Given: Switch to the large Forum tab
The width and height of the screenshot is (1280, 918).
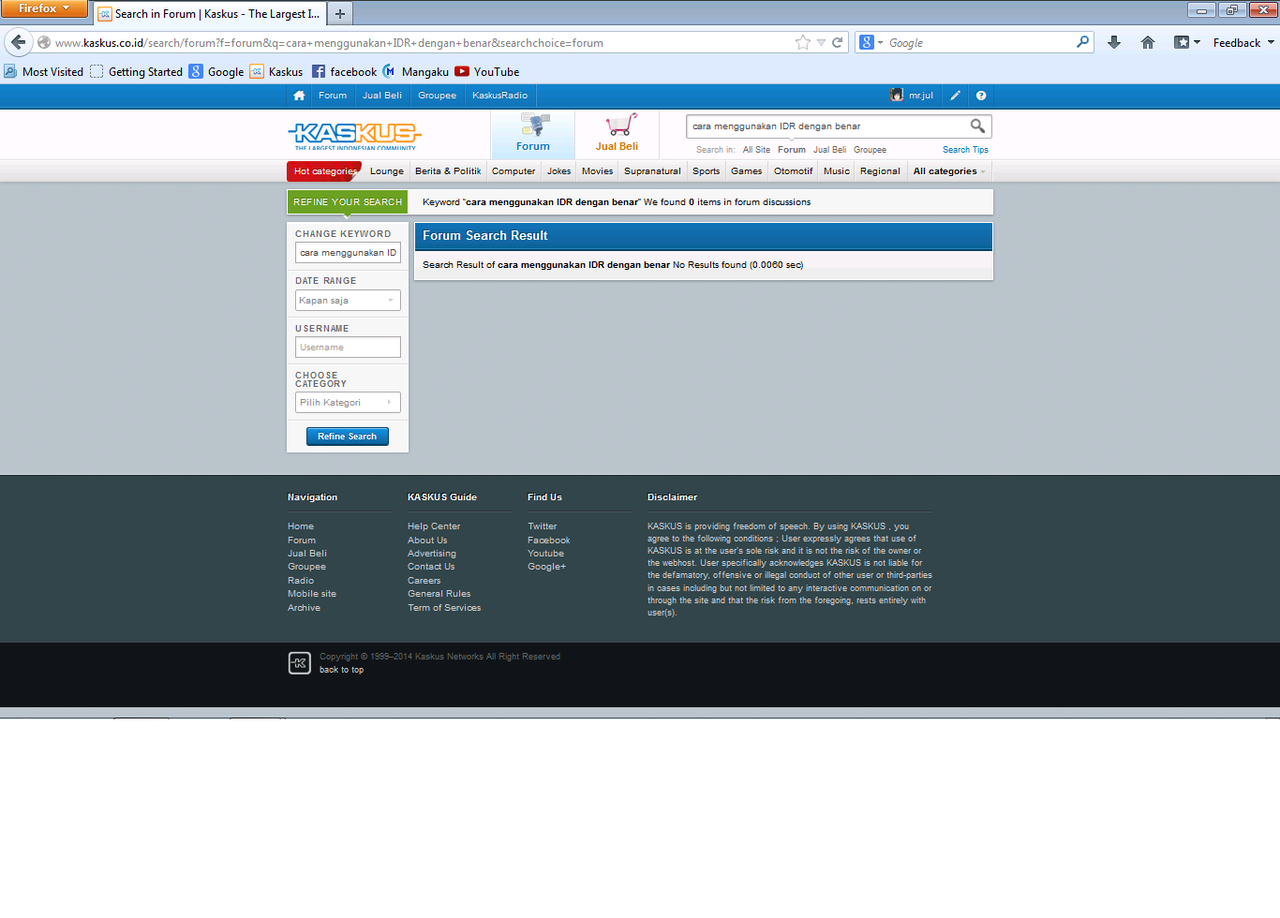Looking at the screenshot, I should coord(533,134).
